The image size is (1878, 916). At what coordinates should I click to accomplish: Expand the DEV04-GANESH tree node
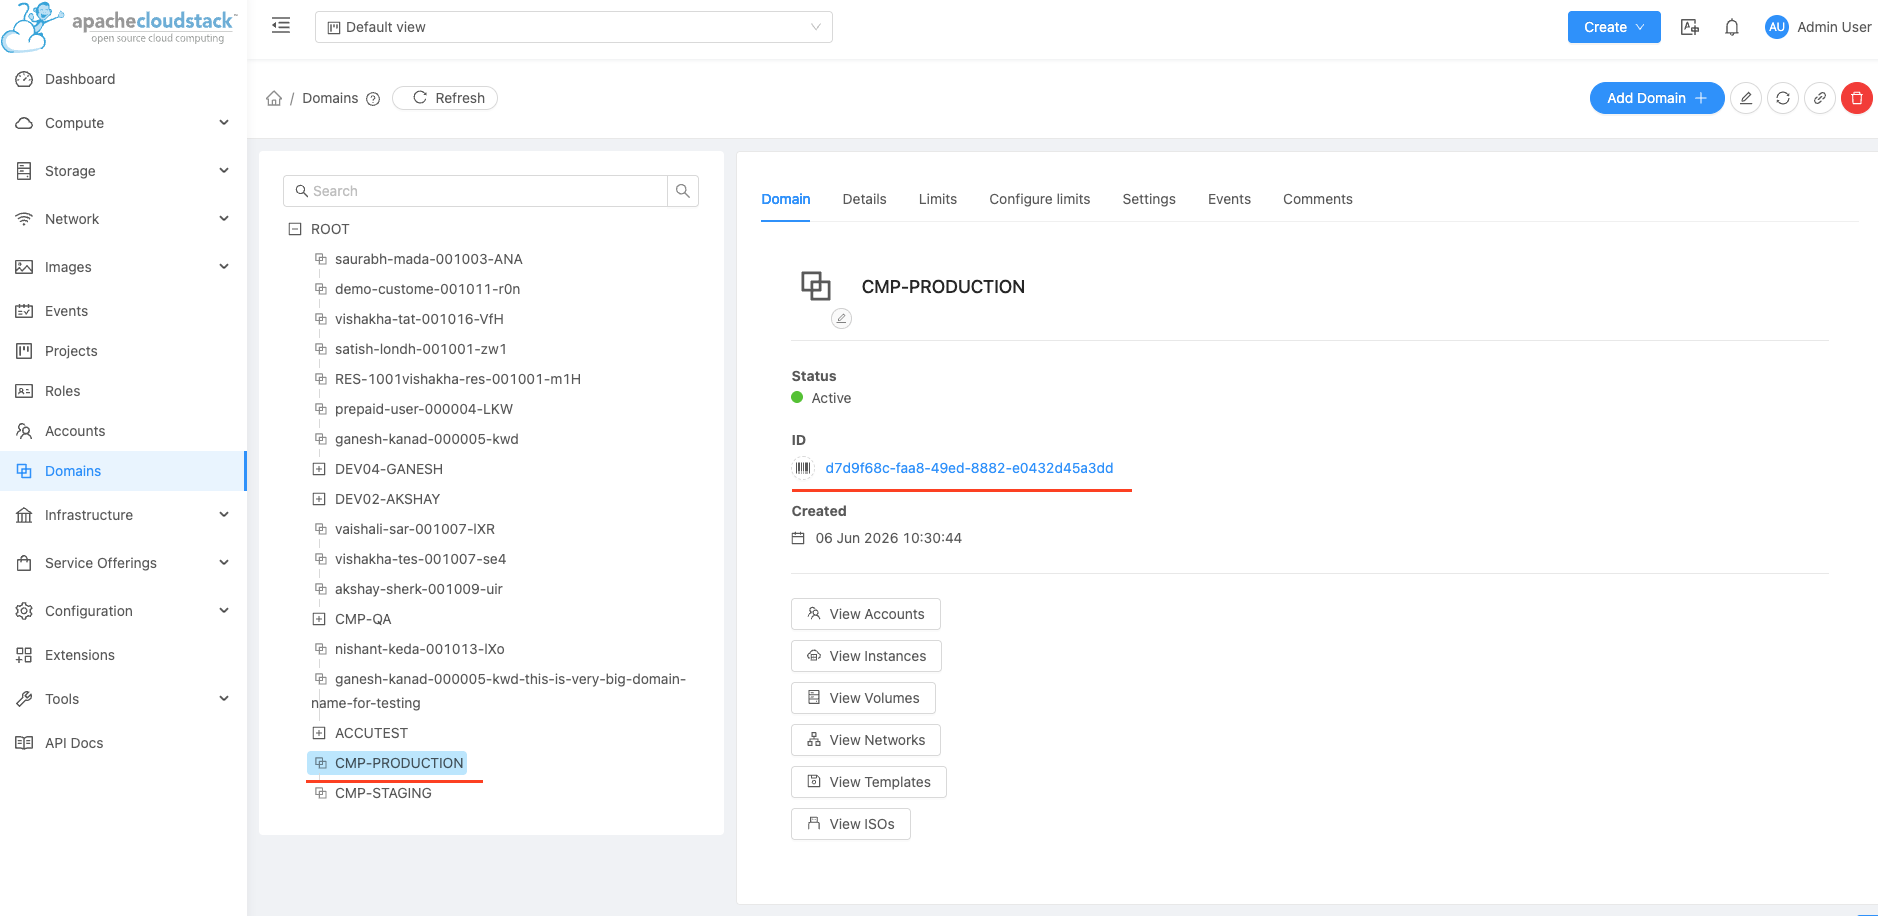[x=319, y=469]
